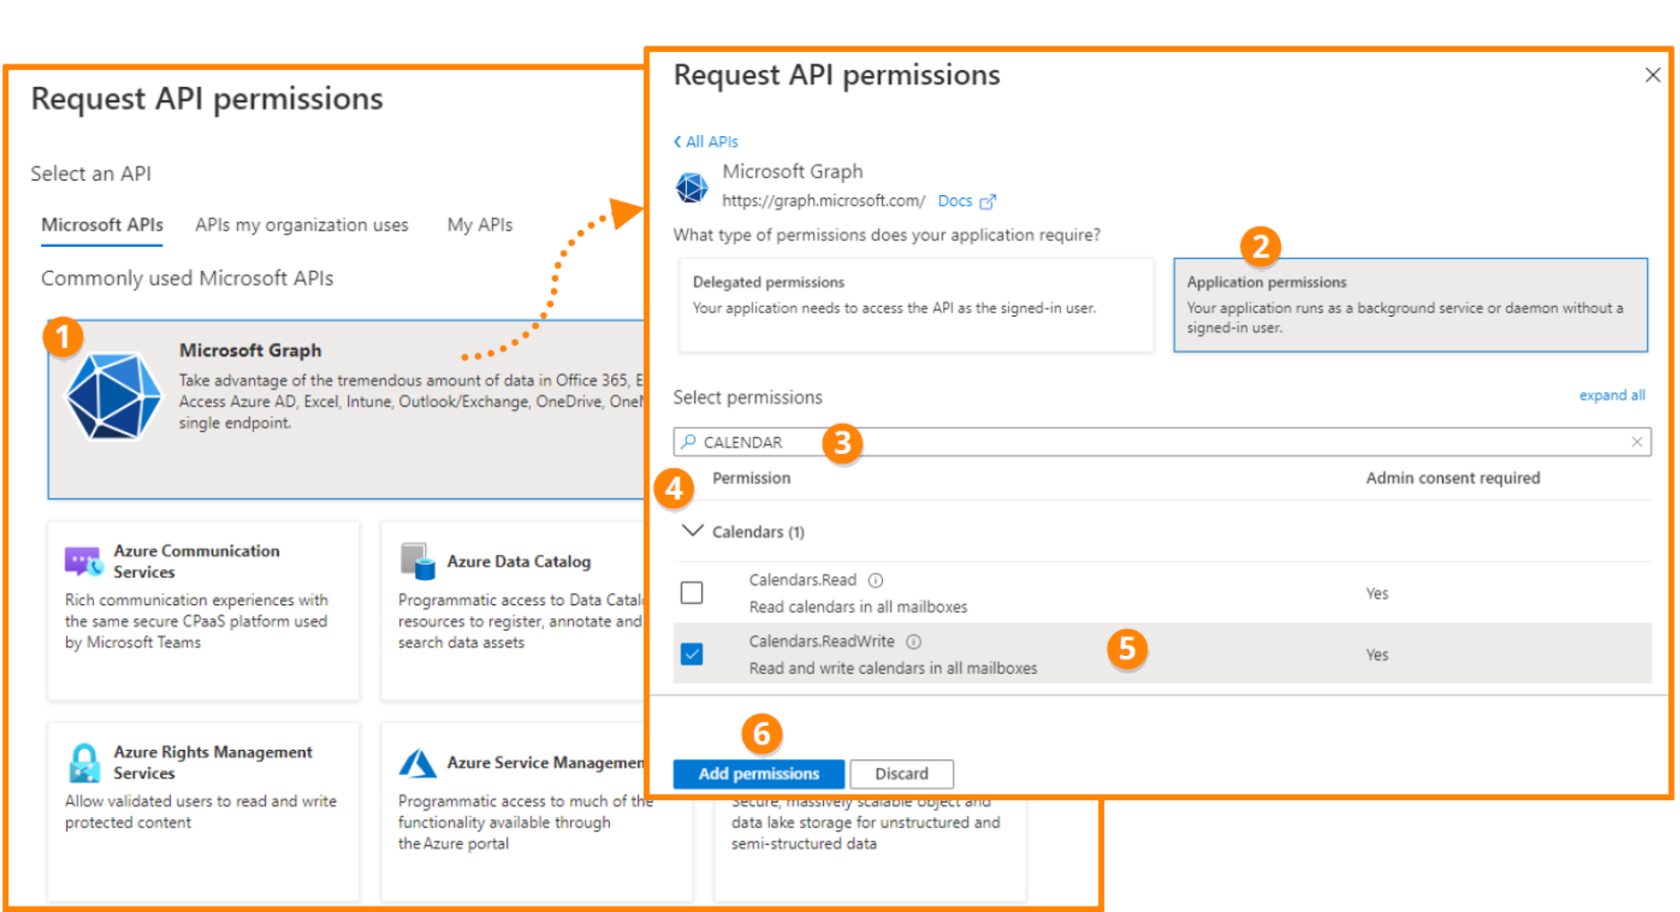1680x912 pixels.
Task: Click the expand all link
Action: coord(1611,395)
